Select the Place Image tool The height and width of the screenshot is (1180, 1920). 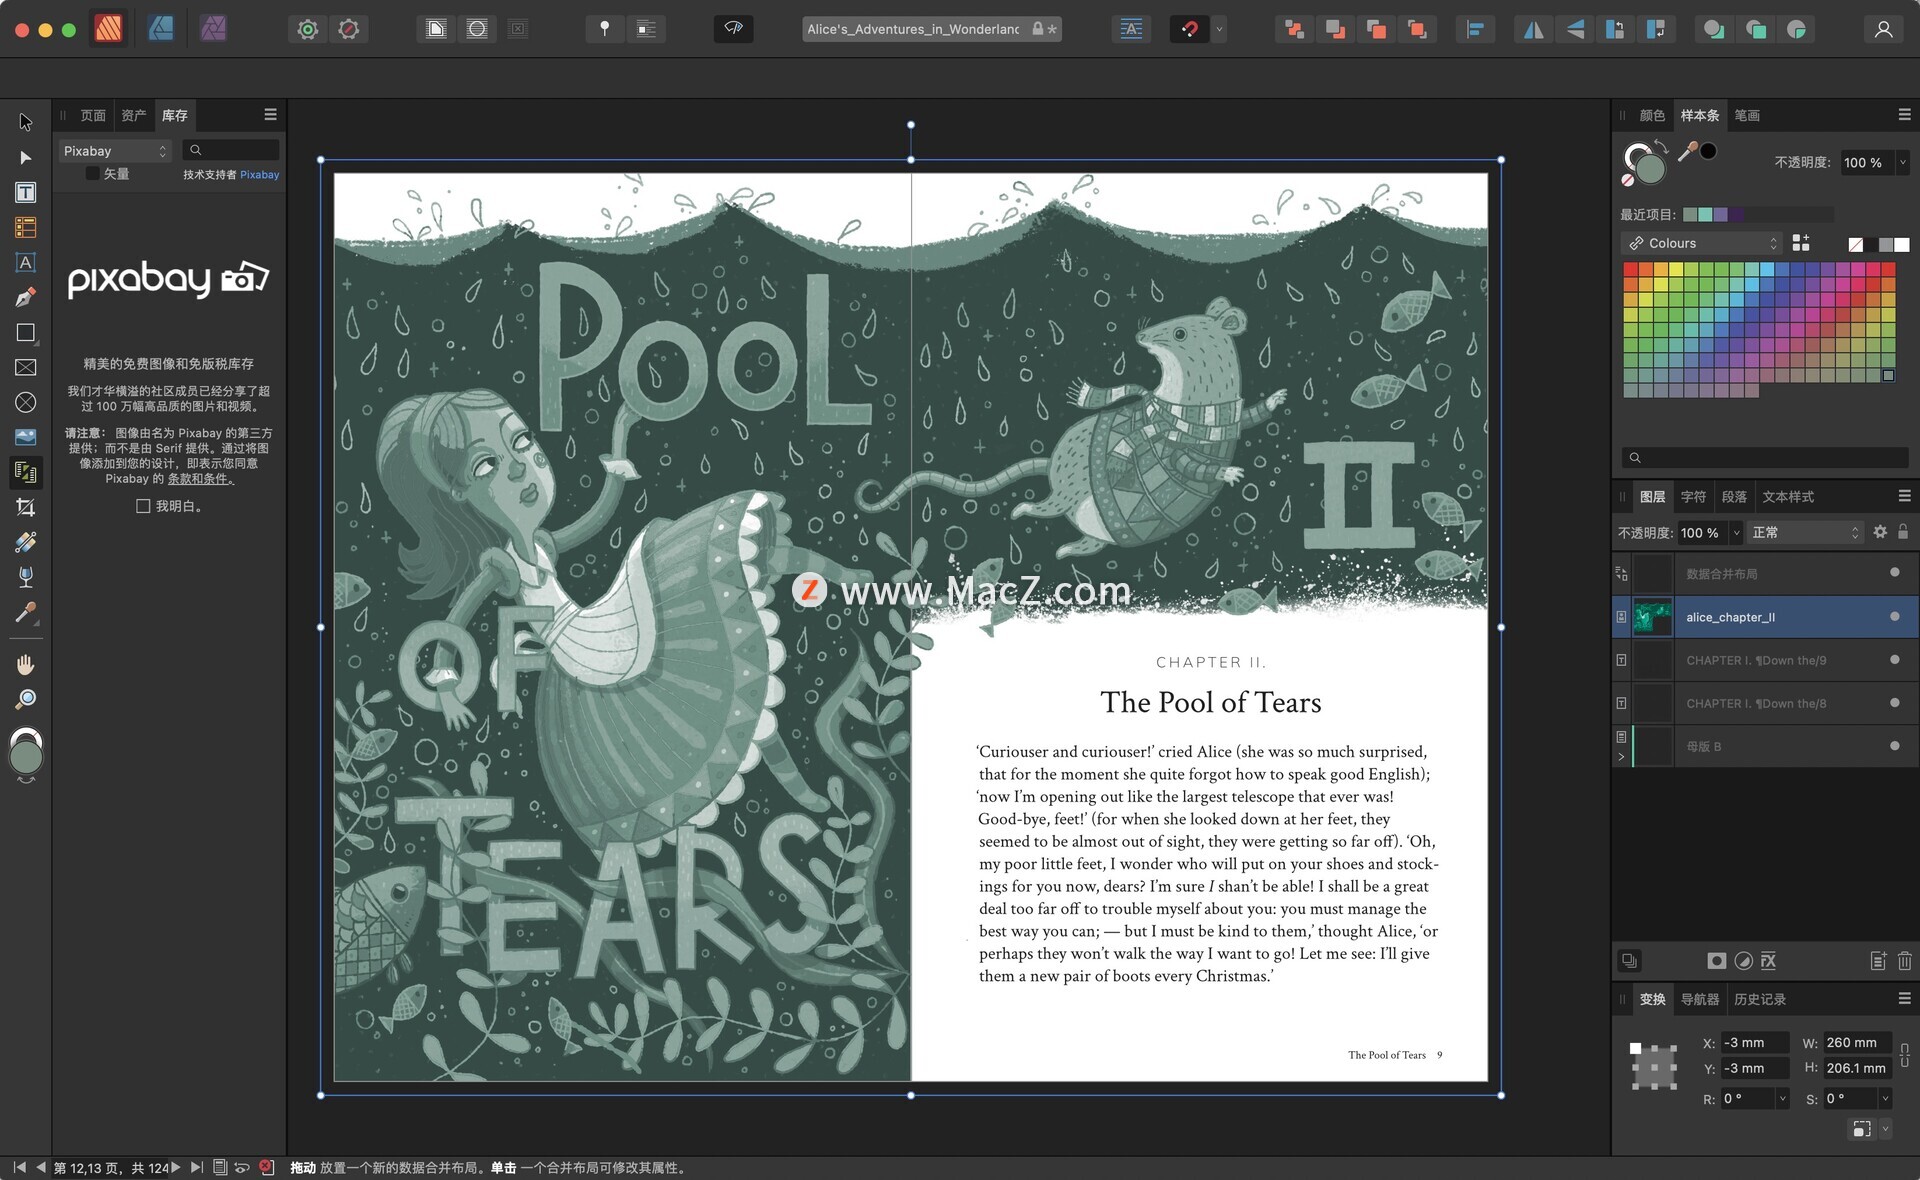tap(26, 437)
